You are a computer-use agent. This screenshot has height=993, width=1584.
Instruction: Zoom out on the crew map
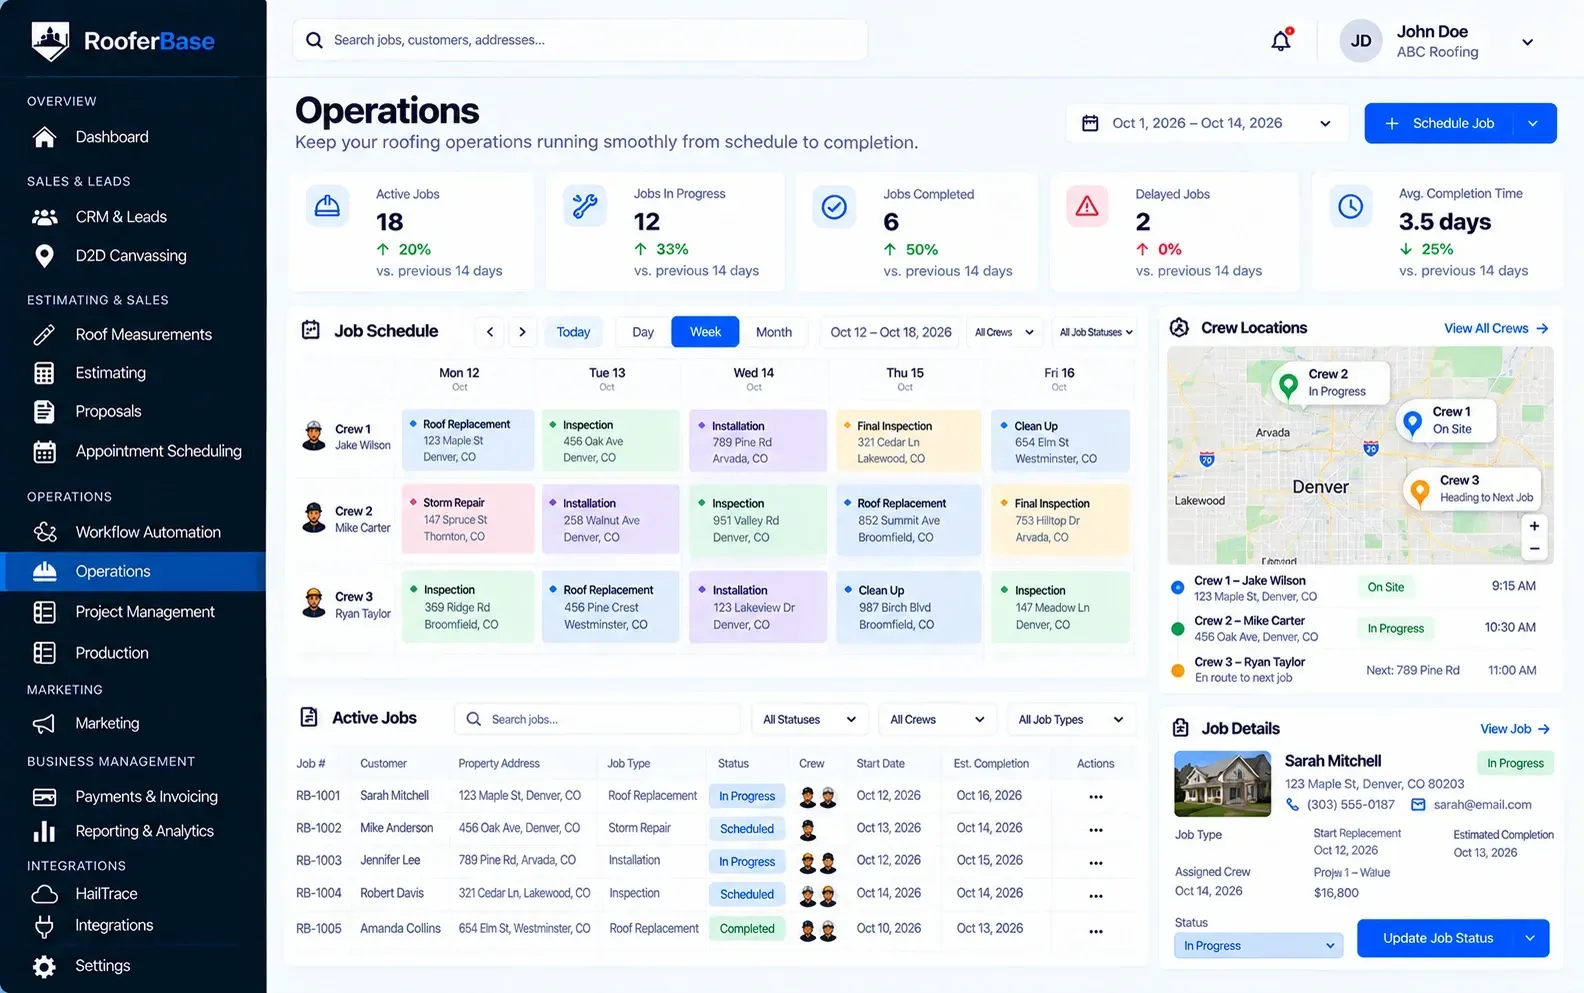coord(1534,548)
